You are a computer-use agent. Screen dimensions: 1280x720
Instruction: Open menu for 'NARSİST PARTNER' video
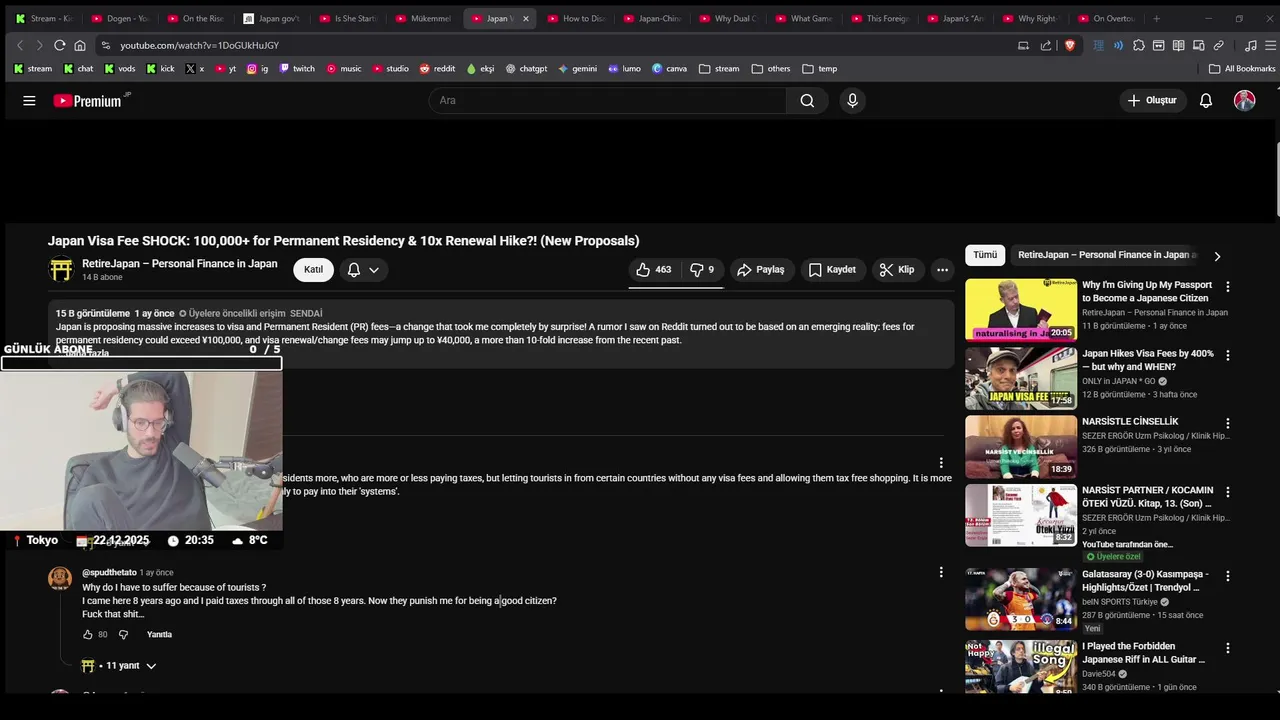click(1228, 492)
